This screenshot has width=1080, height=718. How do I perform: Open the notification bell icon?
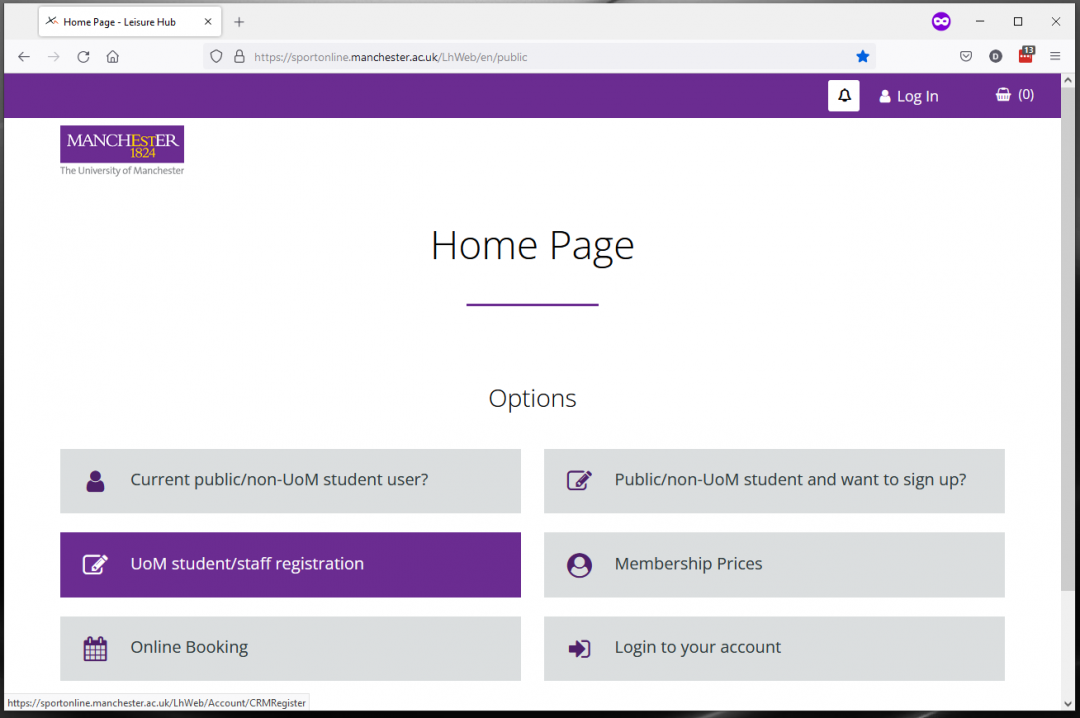843,95
